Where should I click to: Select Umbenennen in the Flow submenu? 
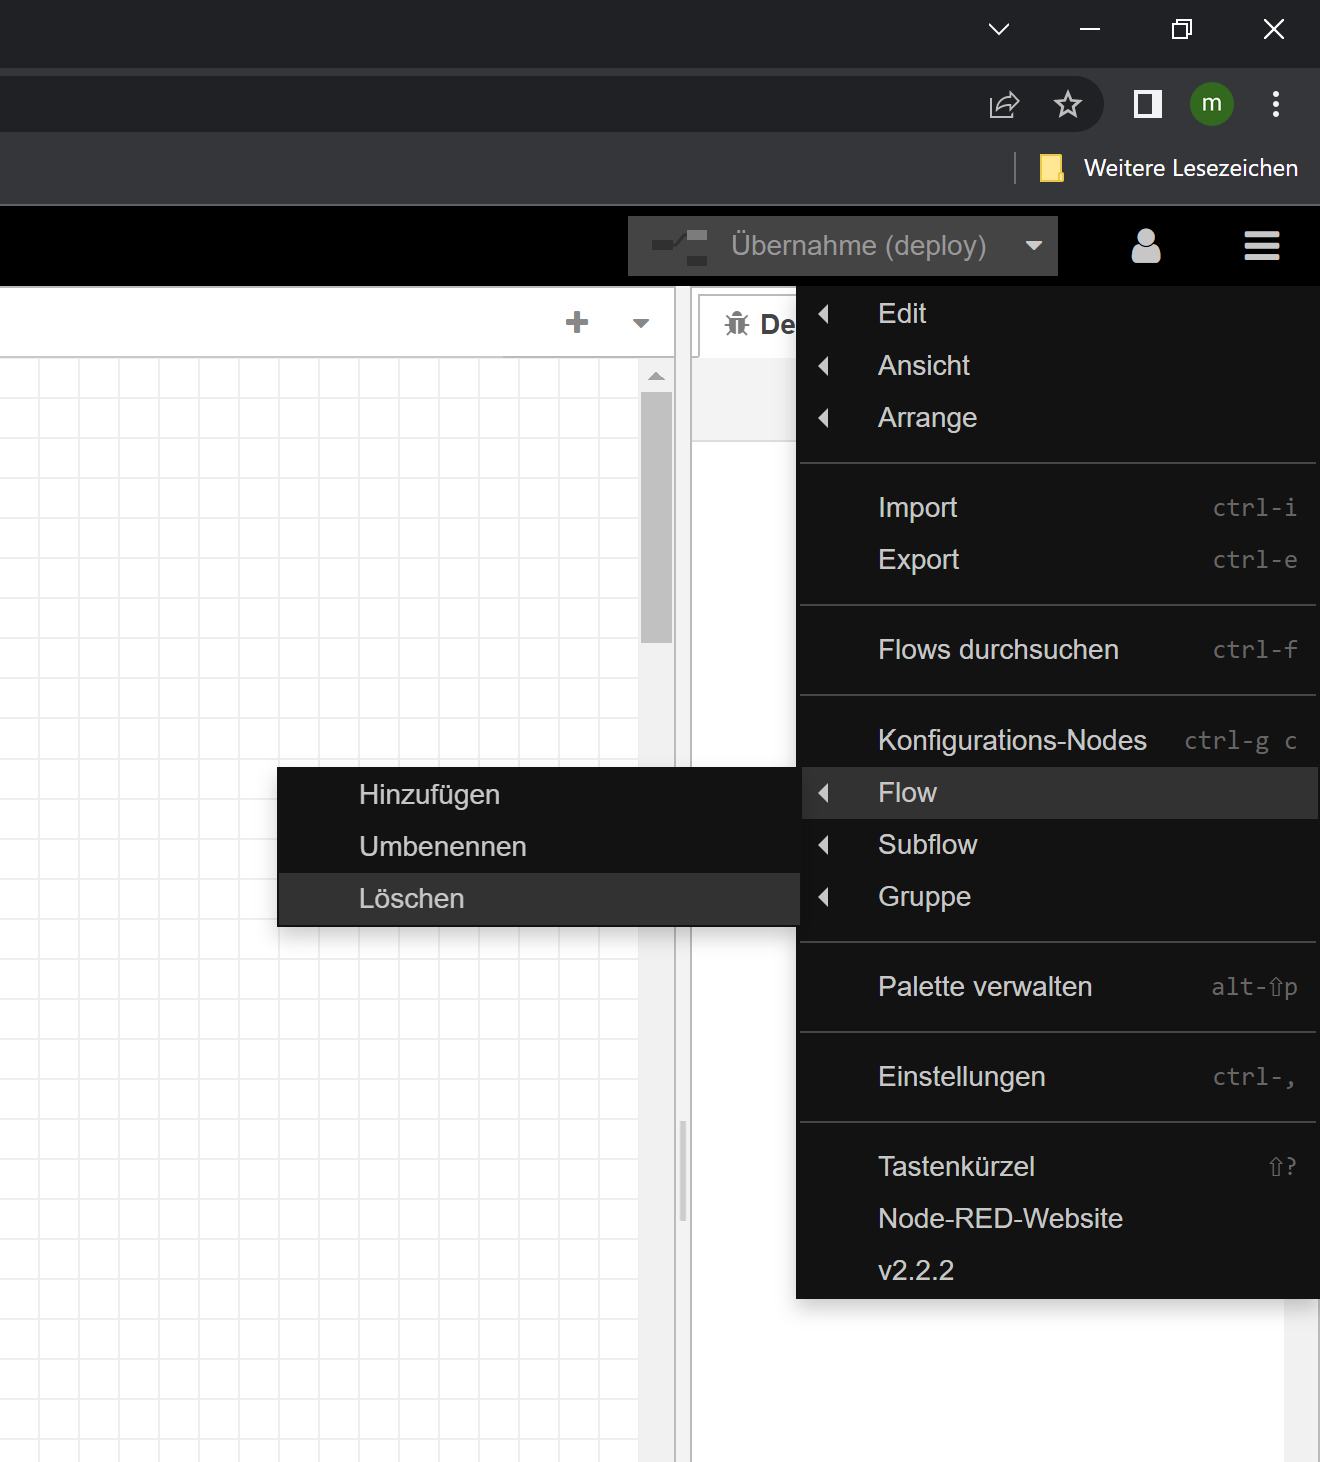(538, 847)
